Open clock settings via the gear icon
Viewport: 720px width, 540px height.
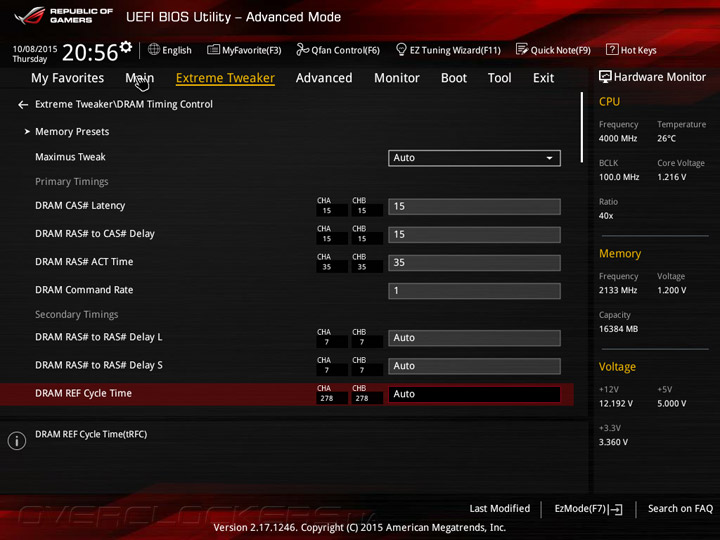tap(126, 46)
